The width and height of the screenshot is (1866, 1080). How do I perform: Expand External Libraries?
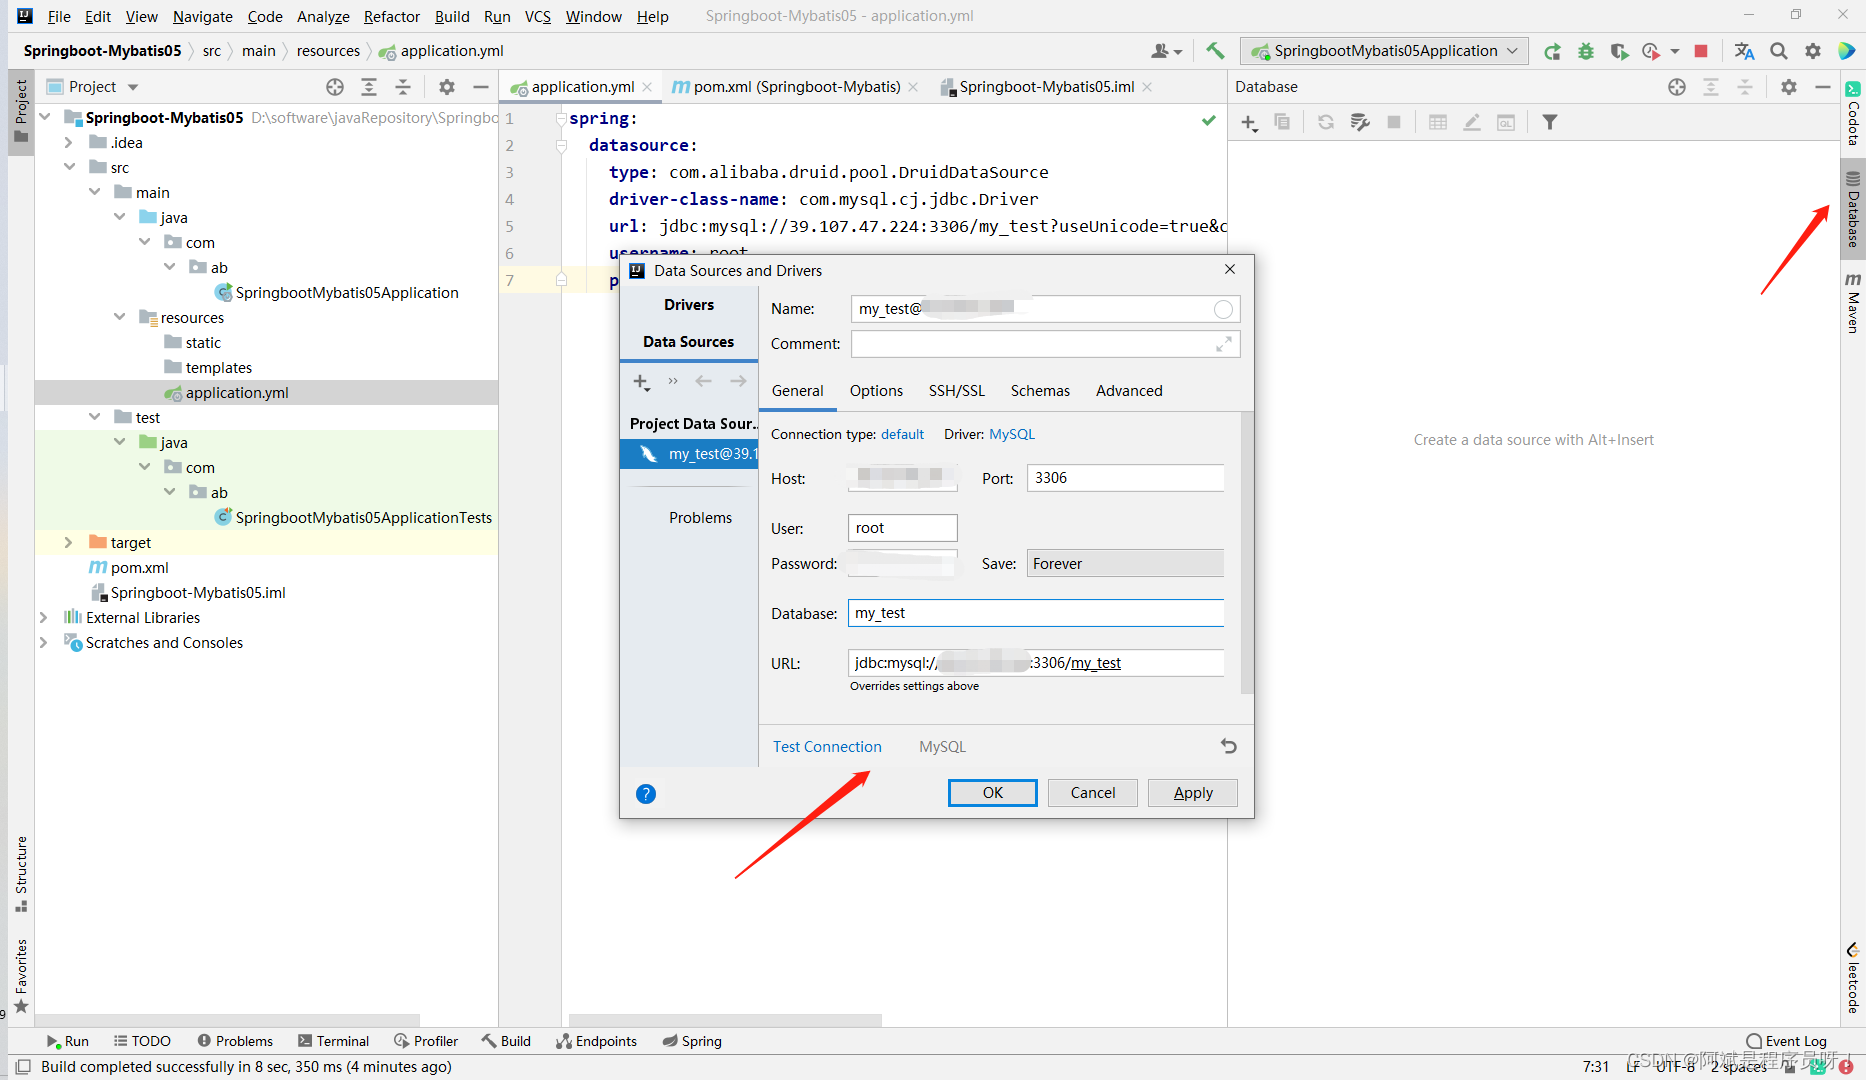coord(44,617)
